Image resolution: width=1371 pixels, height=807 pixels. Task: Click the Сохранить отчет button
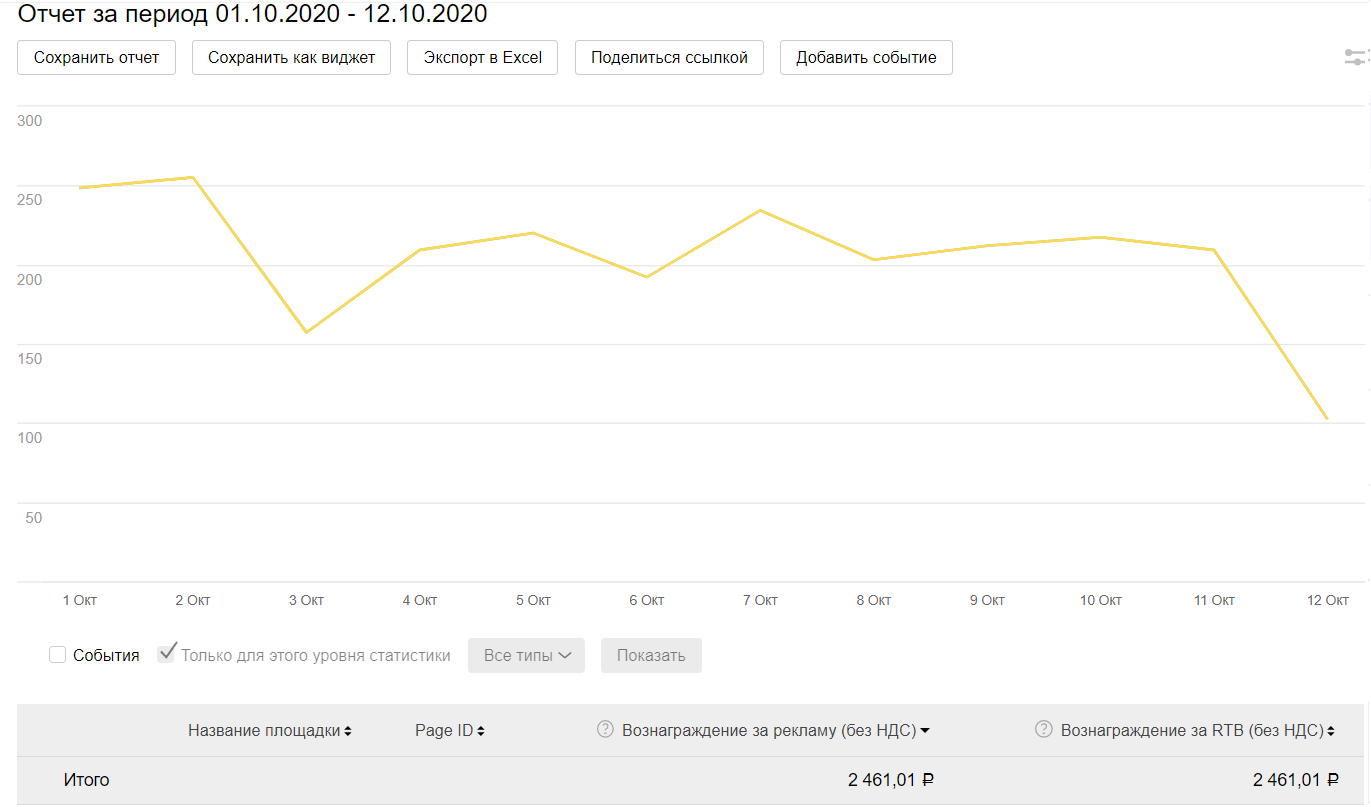coord(96,58)
